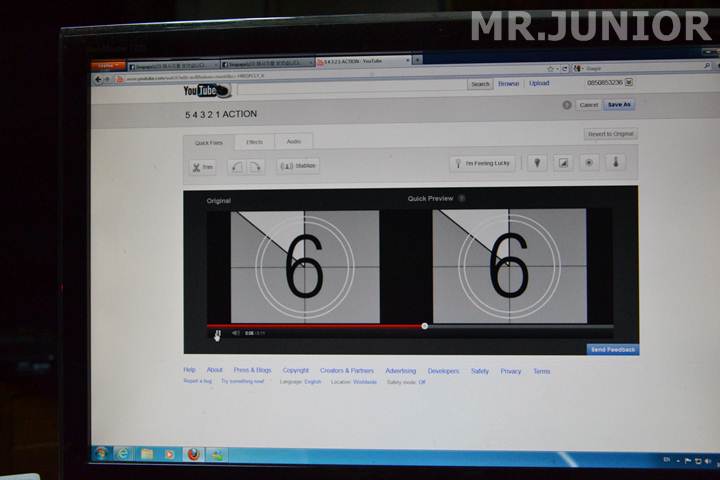Open the color temperature thermometer icon

click(x=616, y=162)
